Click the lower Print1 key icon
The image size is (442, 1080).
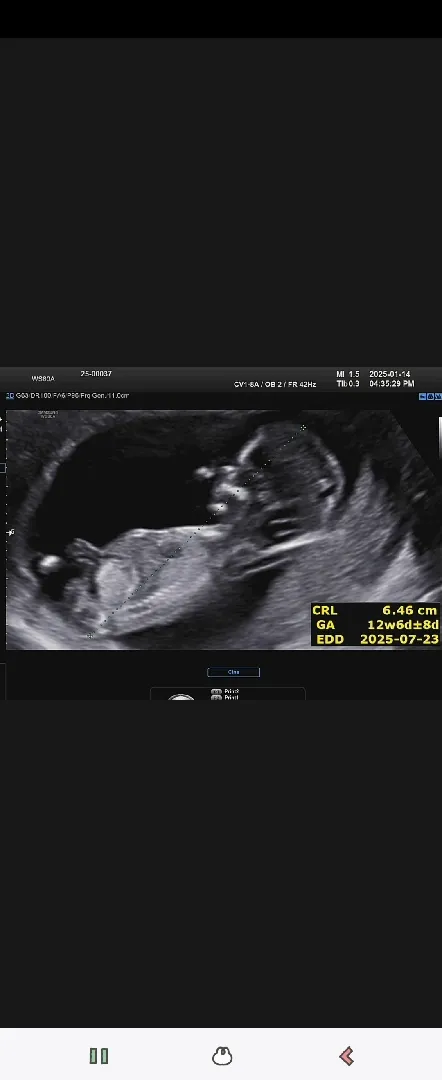(x=216, y=697)
